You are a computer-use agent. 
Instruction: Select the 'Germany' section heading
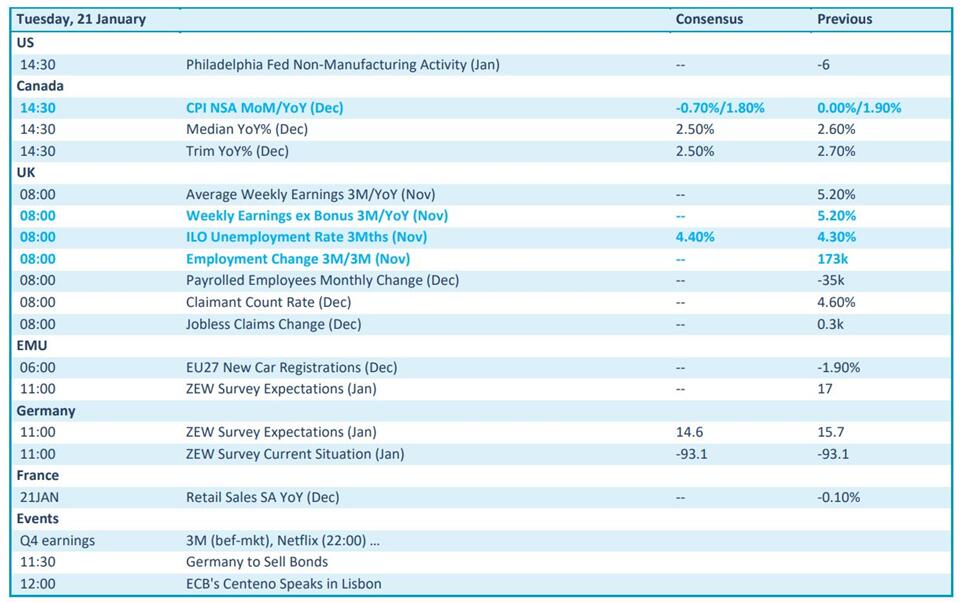click(46, 411)
